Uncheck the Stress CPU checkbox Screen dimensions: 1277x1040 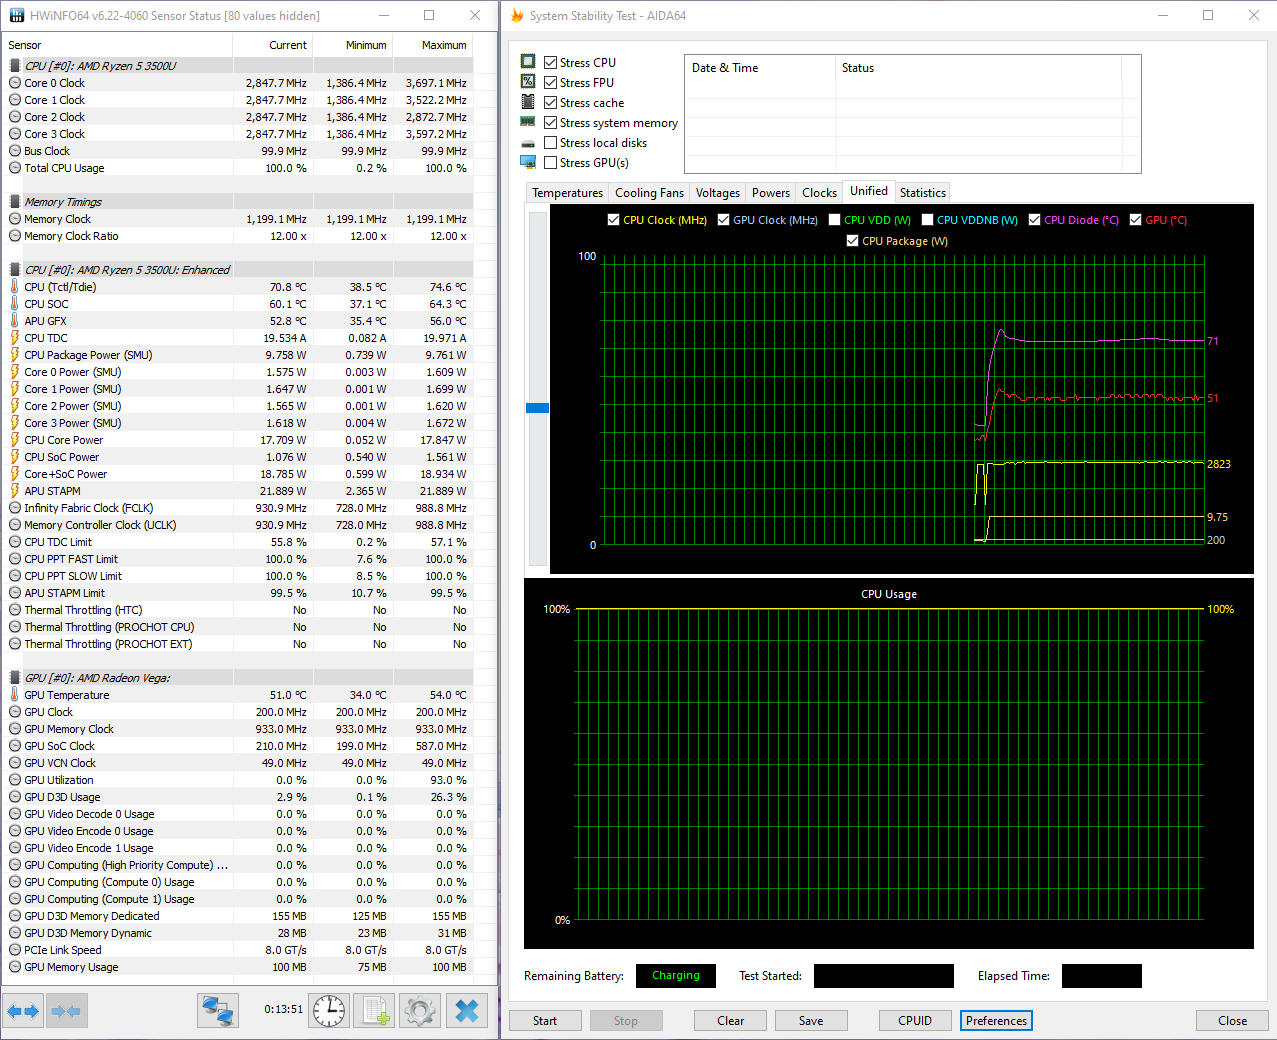(551, 62)
